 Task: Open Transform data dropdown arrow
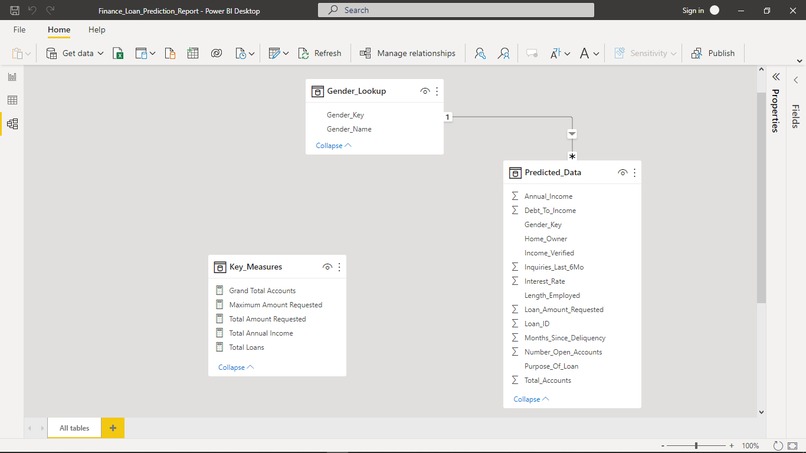[286, 53]
